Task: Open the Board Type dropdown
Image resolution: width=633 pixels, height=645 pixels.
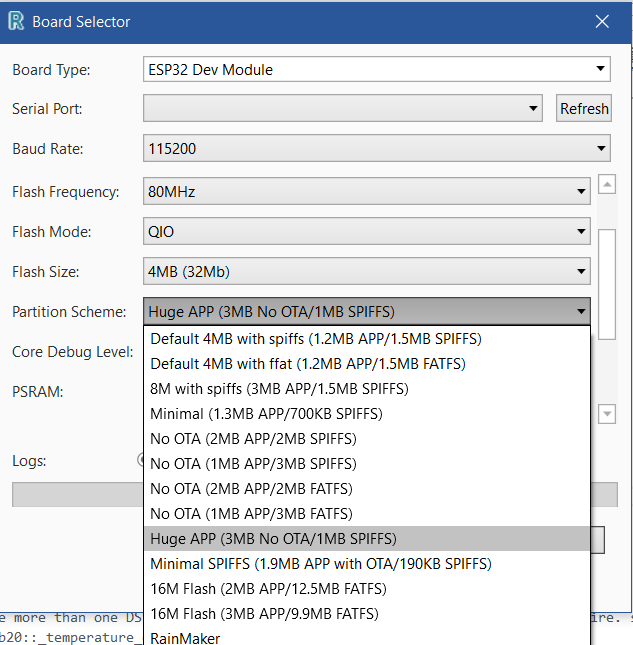Action: (600, 70)
